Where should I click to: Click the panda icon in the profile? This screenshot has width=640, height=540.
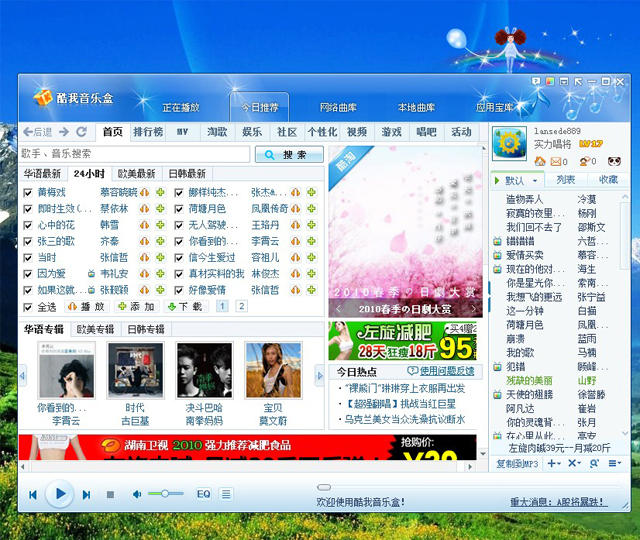point(614,161)
